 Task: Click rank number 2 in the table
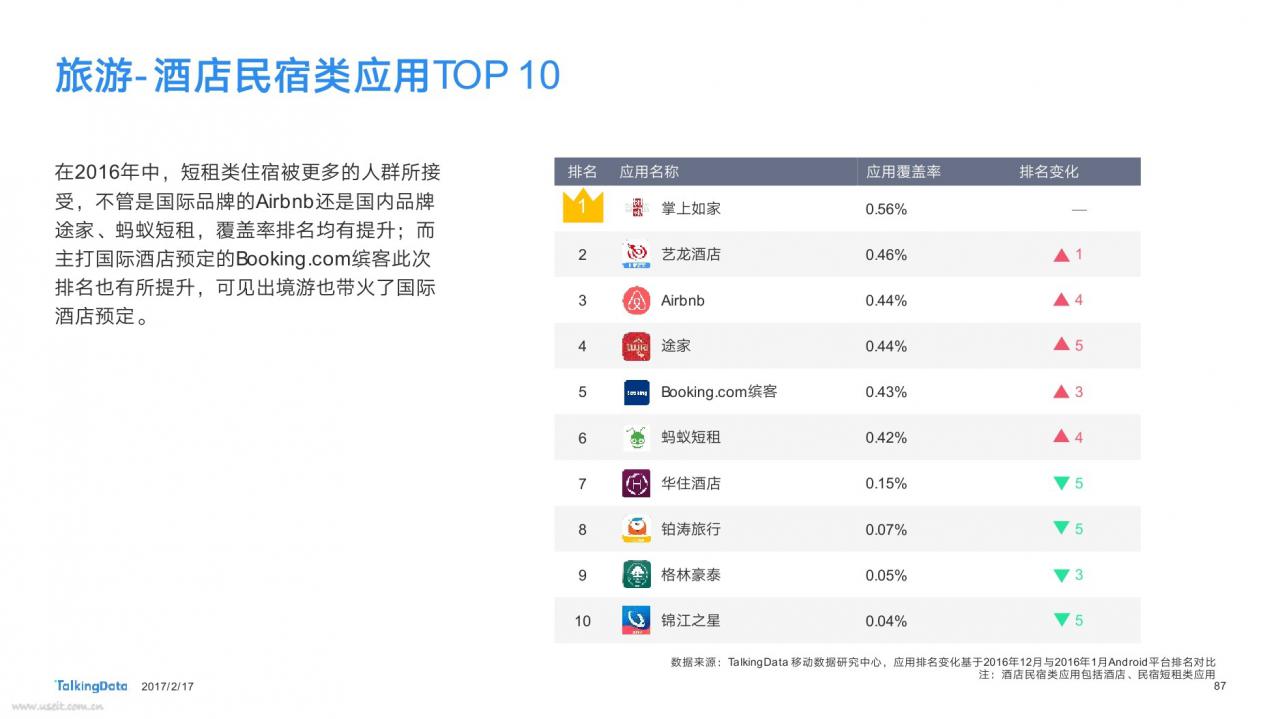[582, 255]
